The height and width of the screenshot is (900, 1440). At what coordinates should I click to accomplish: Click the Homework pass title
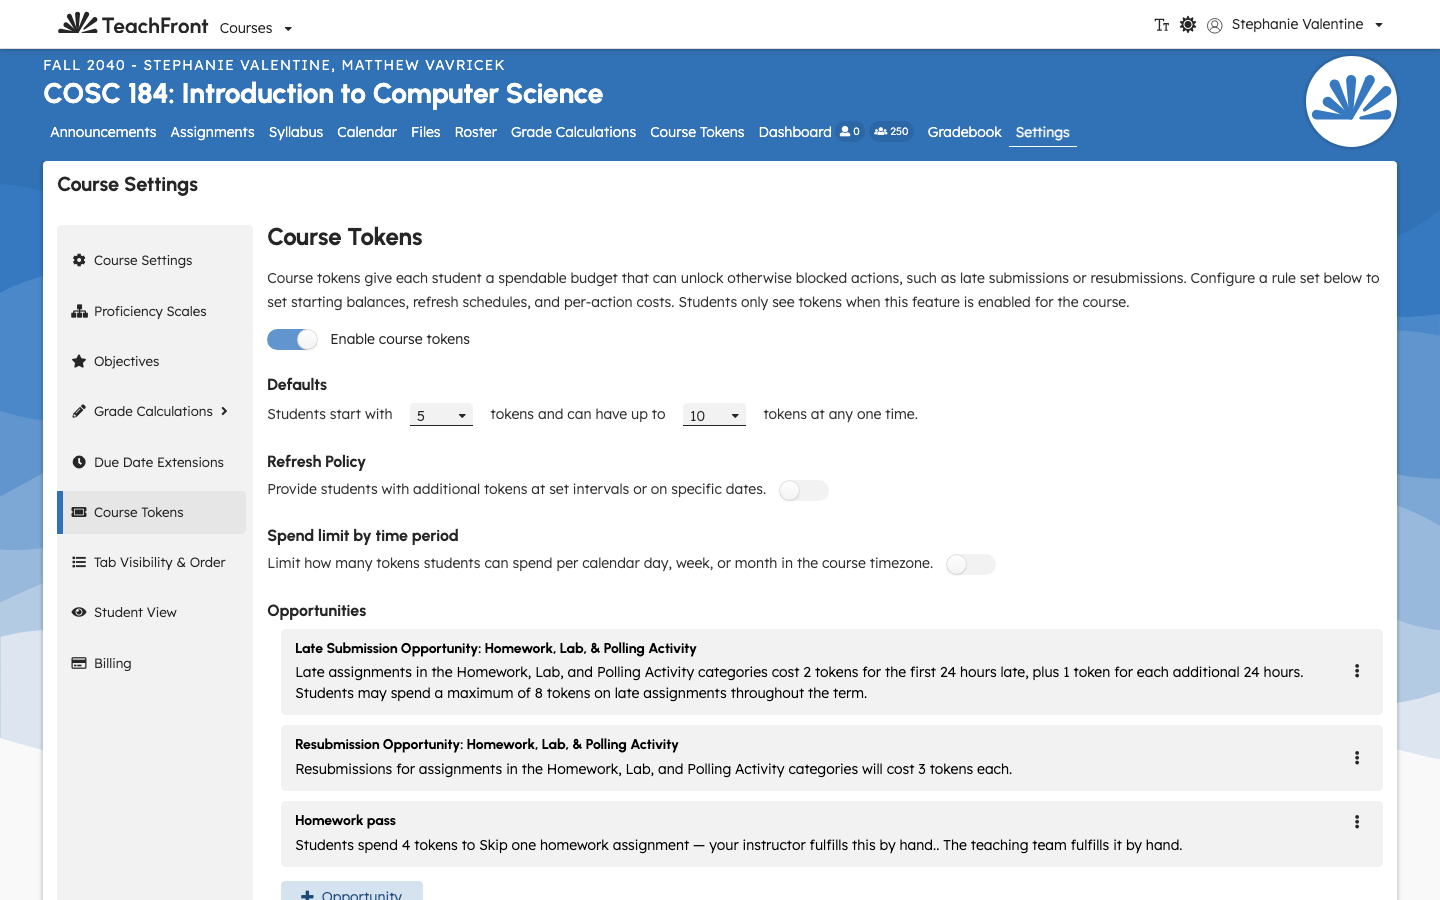[345, 820]
